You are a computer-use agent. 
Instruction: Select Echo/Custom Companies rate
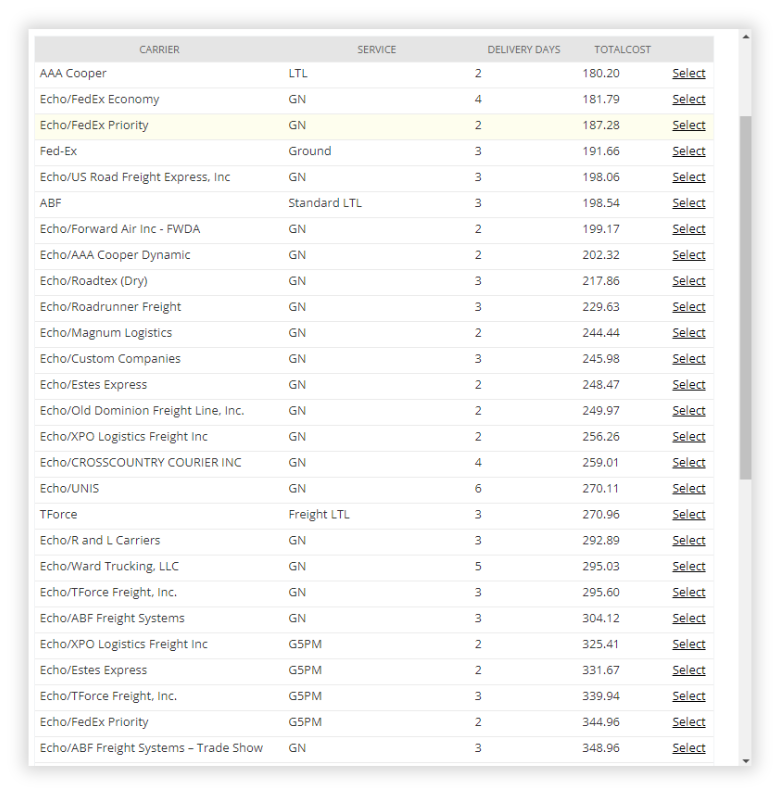pos(689,359)
